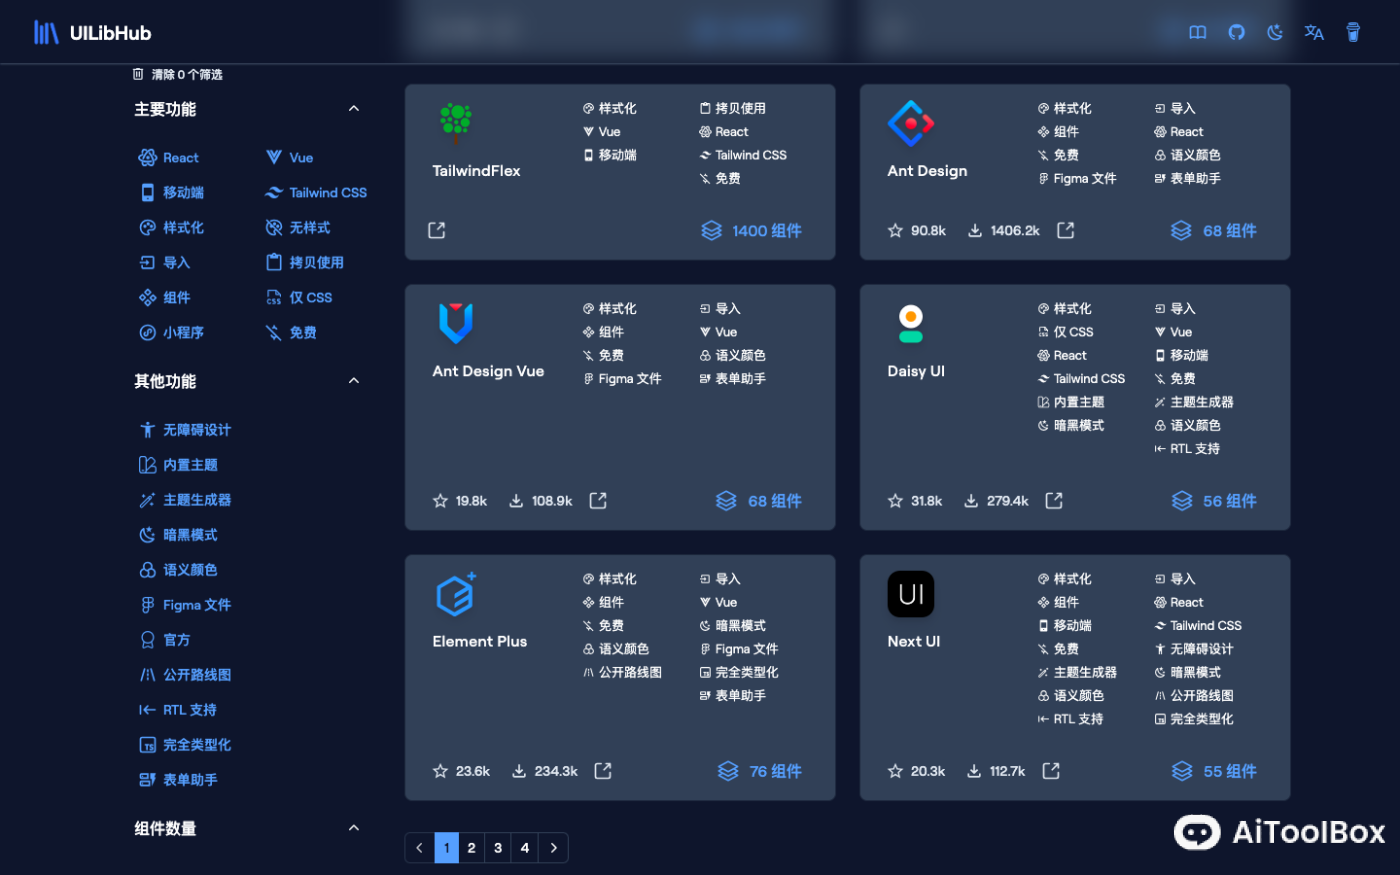Open Ant Design's external link icon
1400x875 pixels.
[x=1065, y=229]
